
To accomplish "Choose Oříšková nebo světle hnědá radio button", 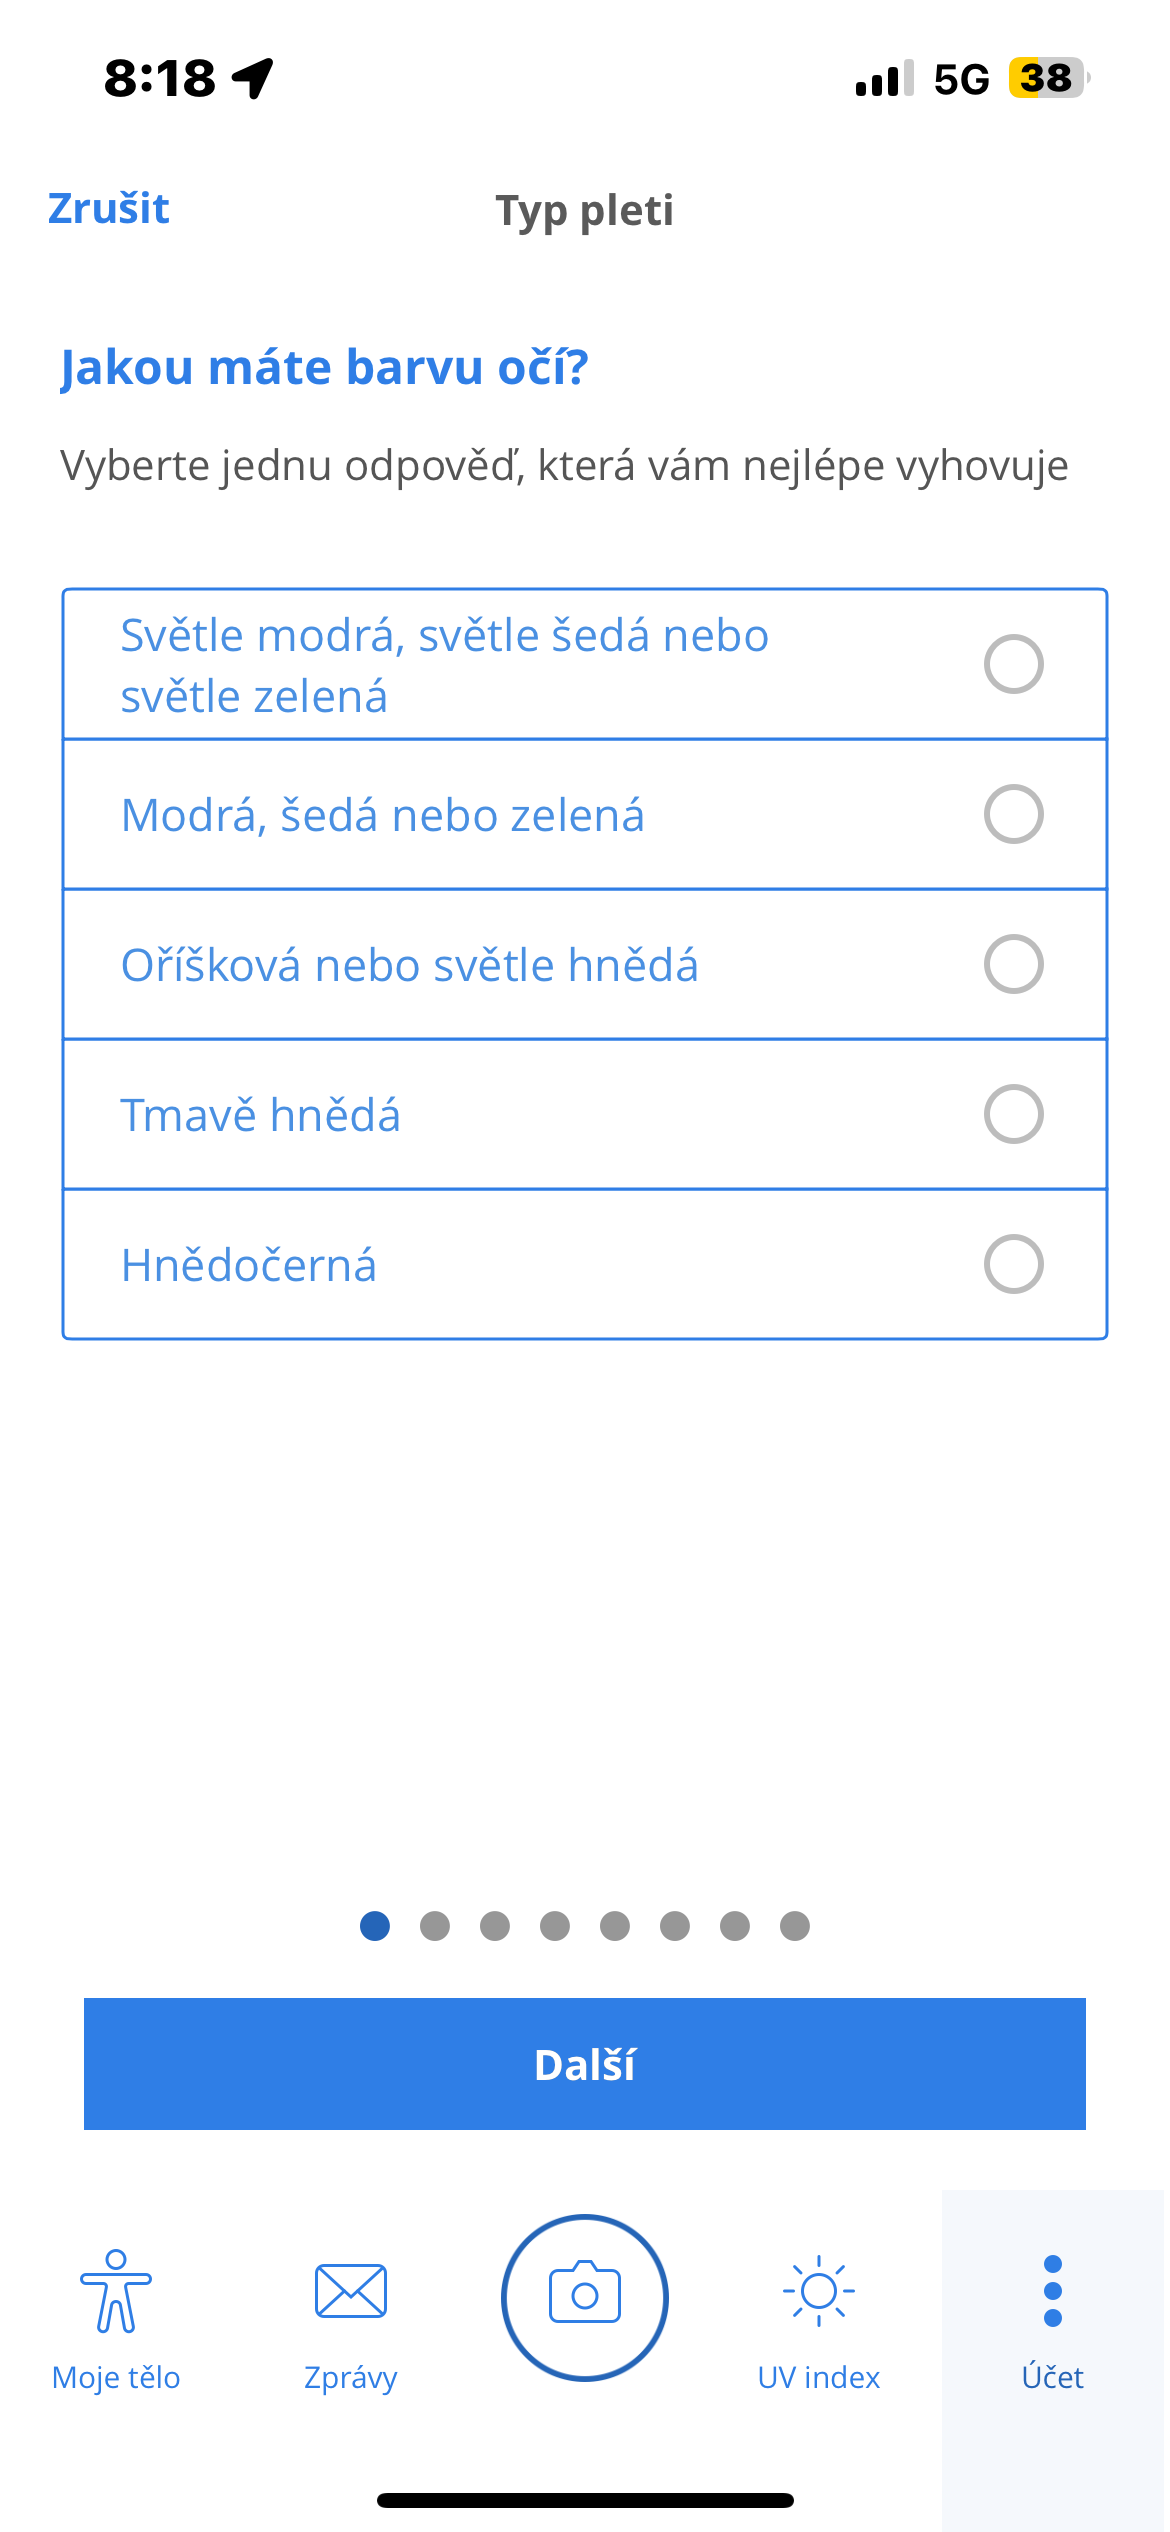I will point(1014,964).
